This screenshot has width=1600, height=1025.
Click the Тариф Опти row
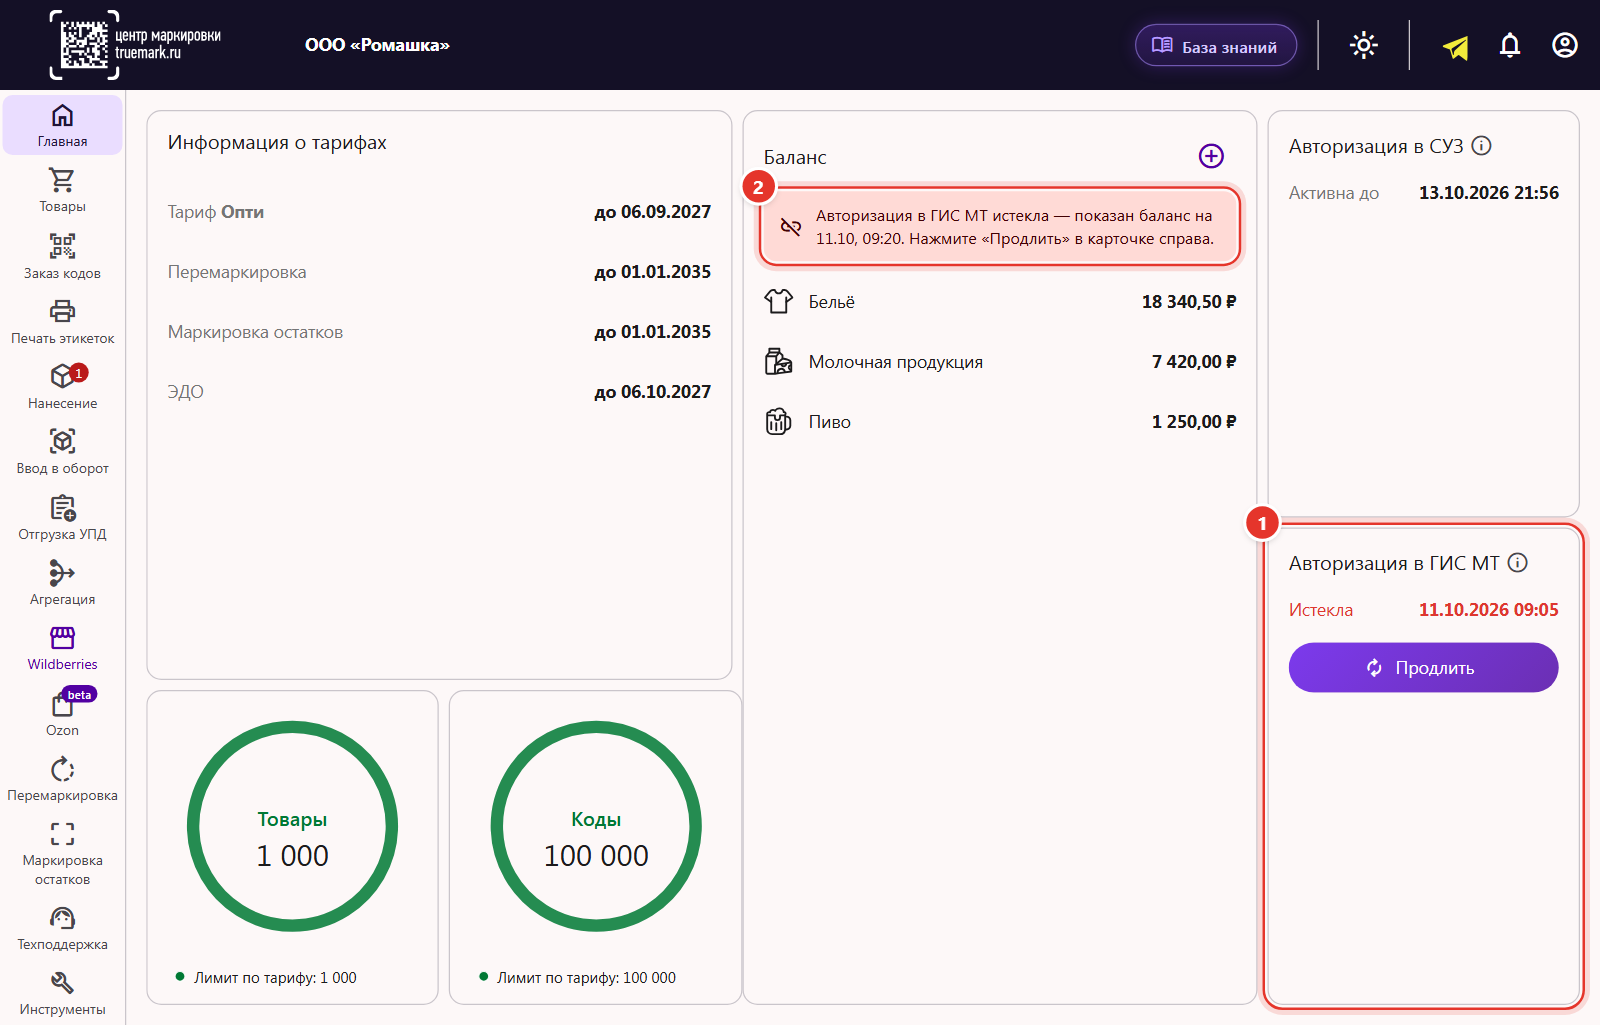tap(439, 212)
